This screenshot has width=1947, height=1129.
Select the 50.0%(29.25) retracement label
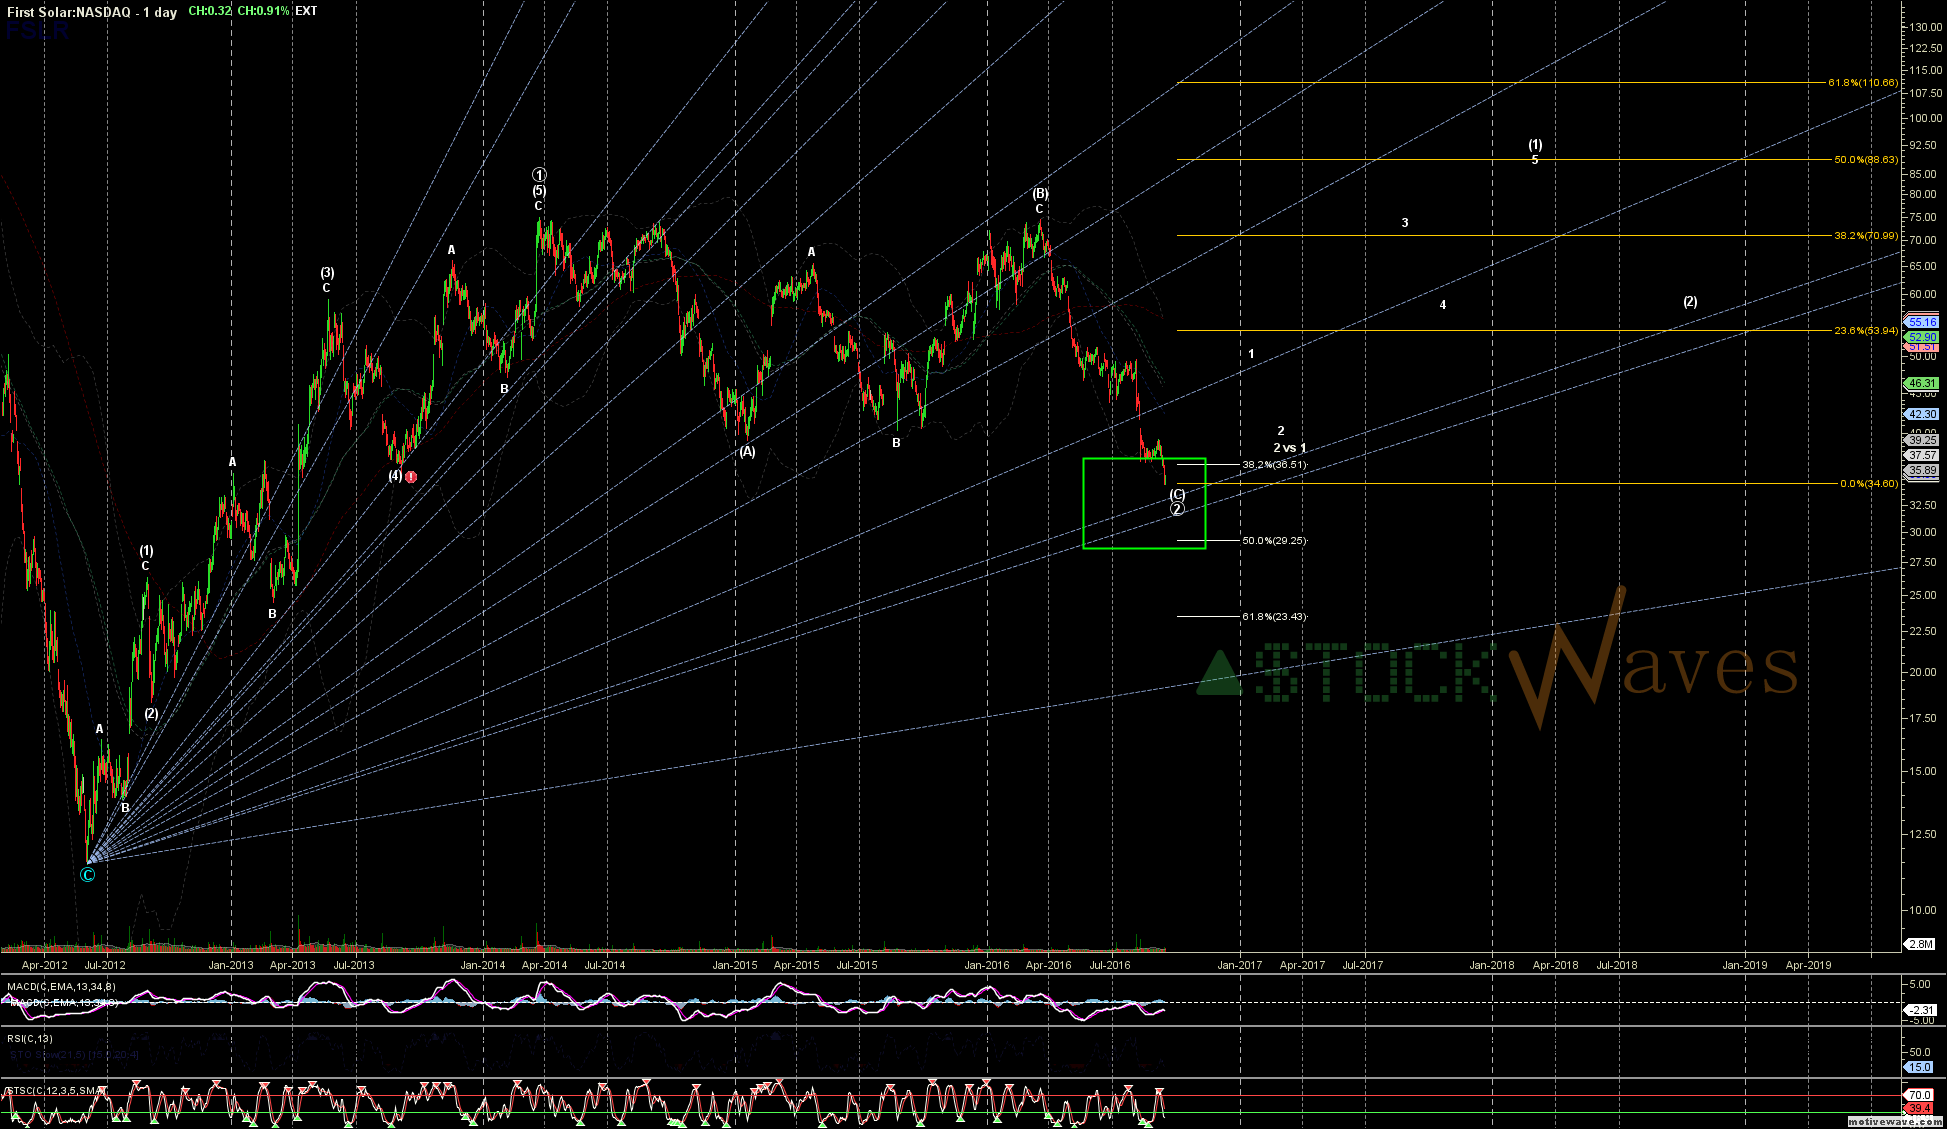pyautogui.click(x=1274, y=541)
